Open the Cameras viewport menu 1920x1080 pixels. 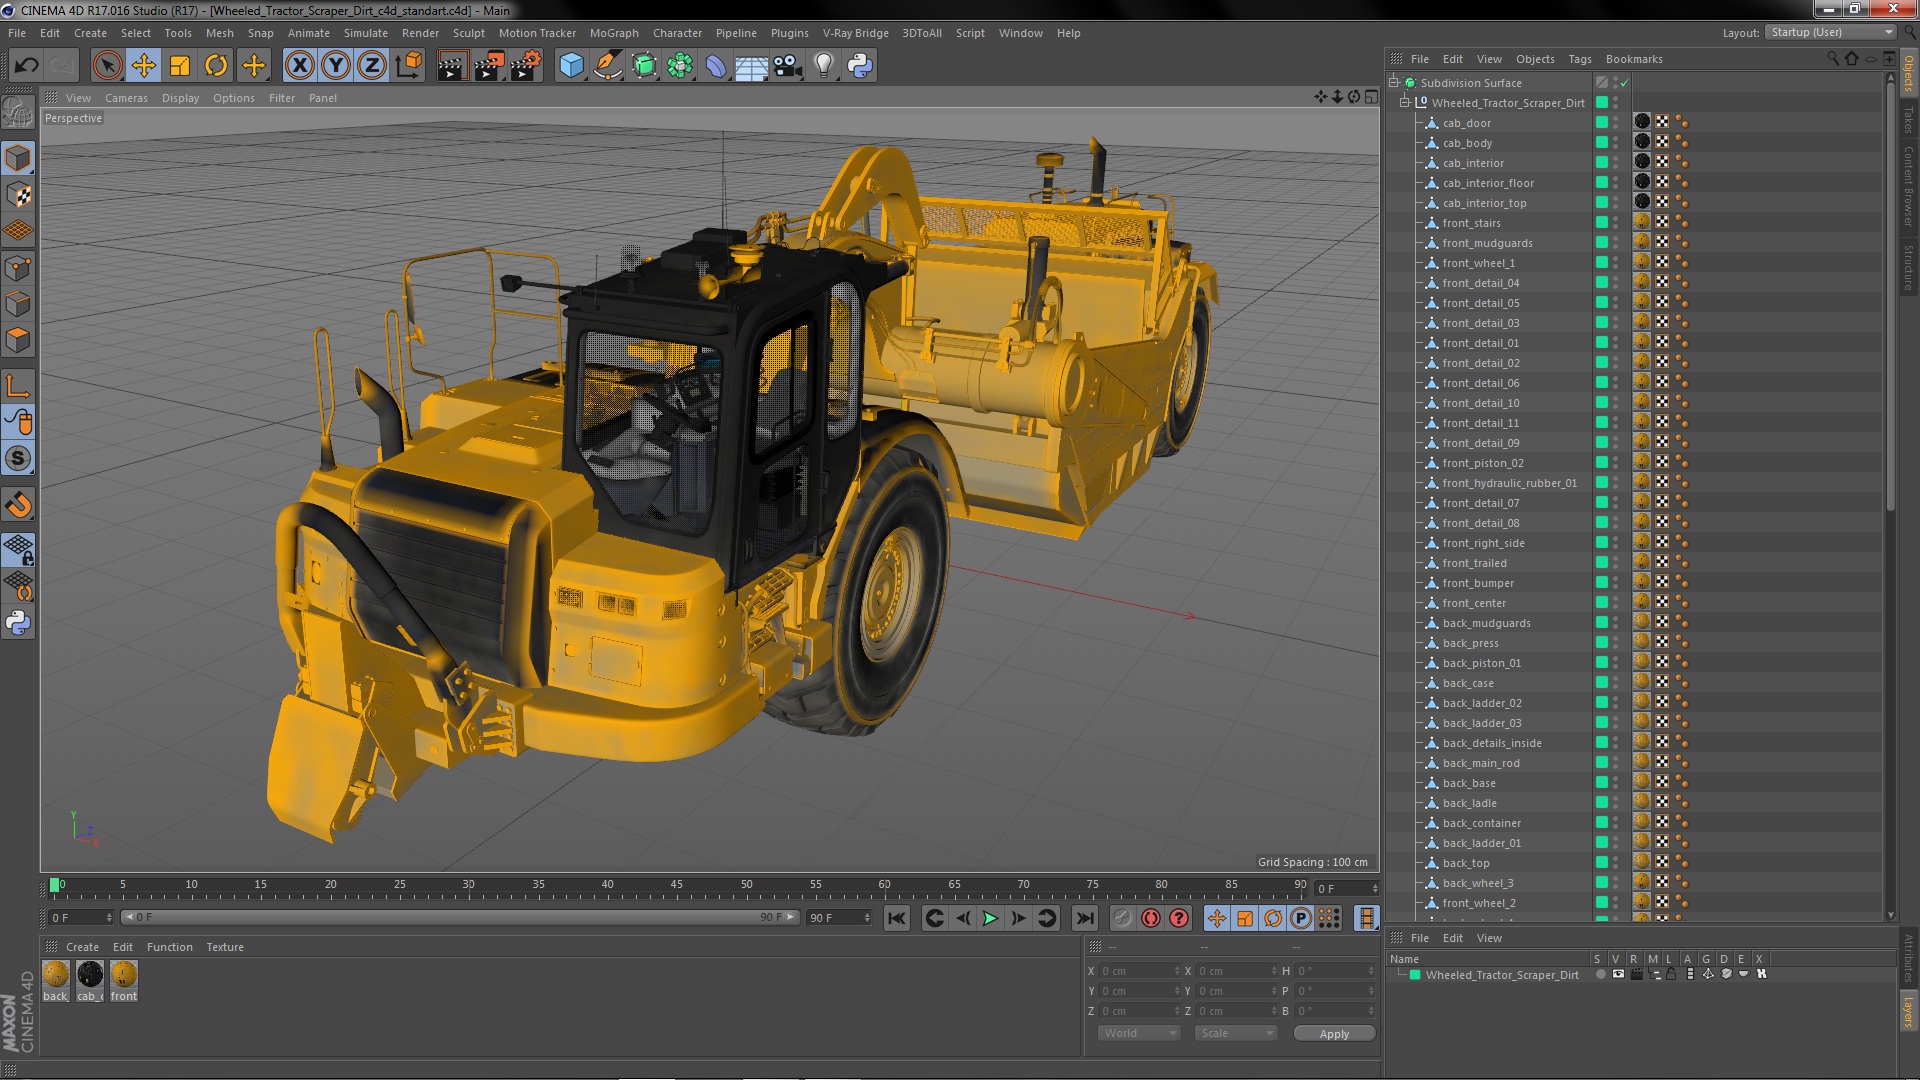[126, 98]
